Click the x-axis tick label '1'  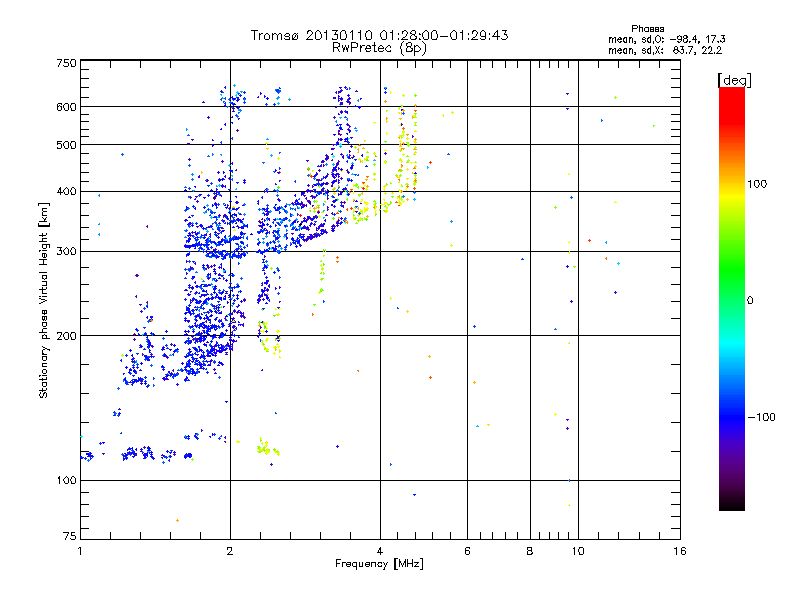point(80,551)
